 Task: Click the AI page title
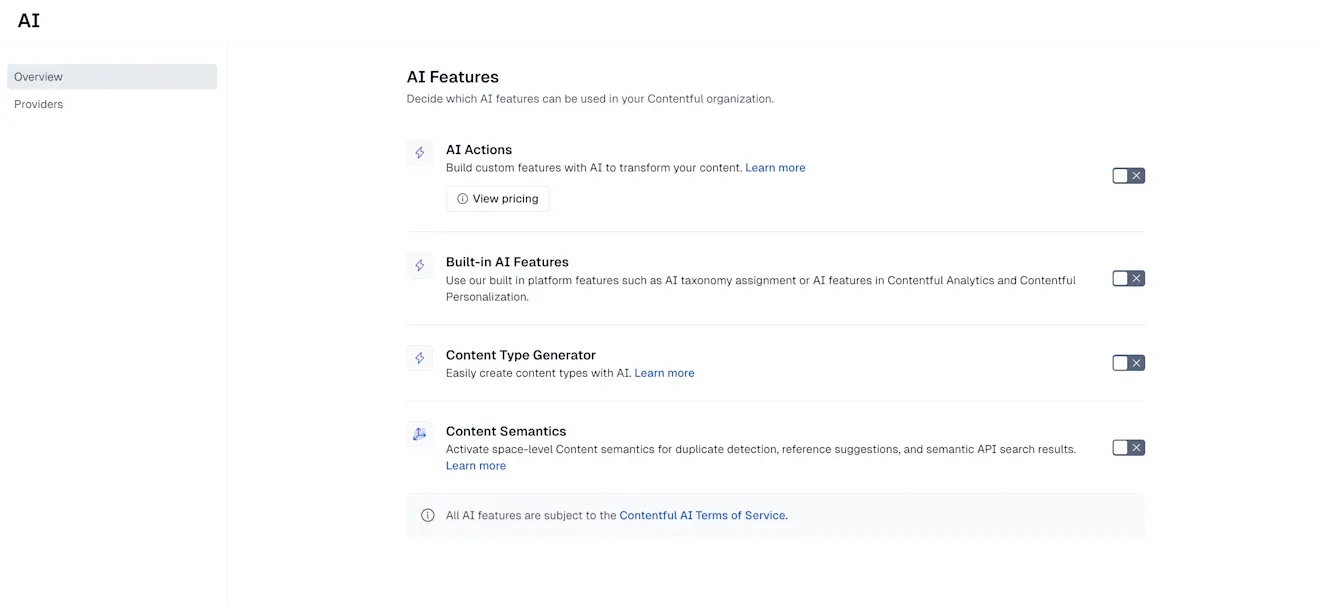click(x=29, y=21)
